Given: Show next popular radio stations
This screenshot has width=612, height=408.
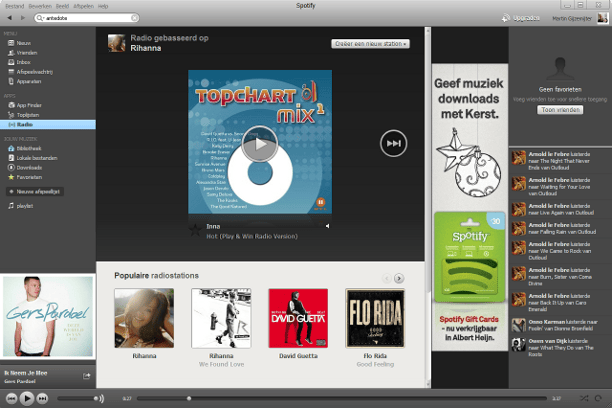Looking at the screenshot, I should point(399,278).
